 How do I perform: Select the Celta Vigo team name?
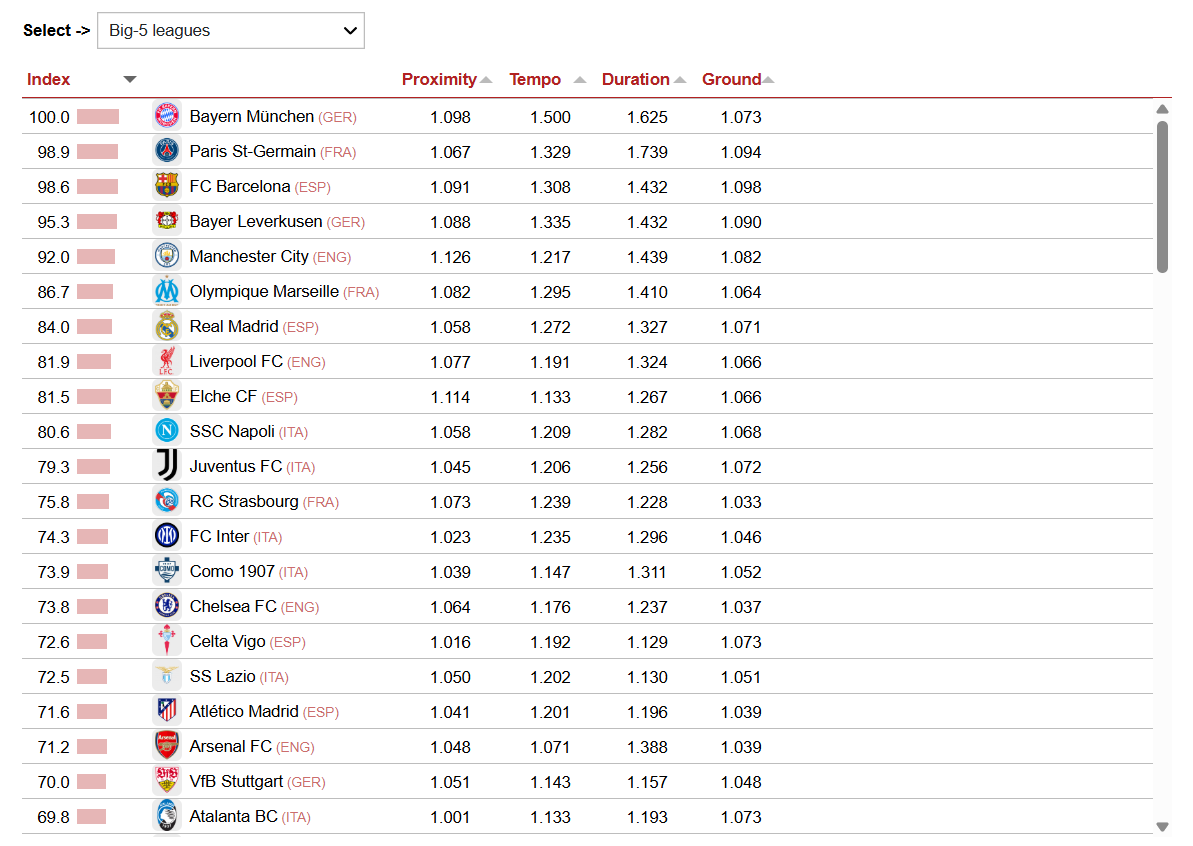coord(227,641)
